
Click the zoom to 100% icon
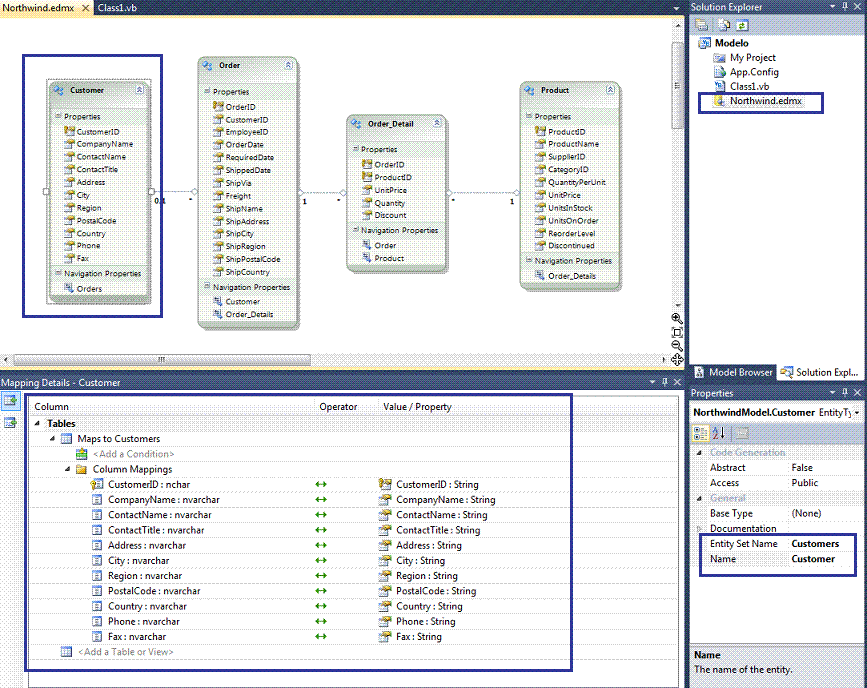pos(677,332)
